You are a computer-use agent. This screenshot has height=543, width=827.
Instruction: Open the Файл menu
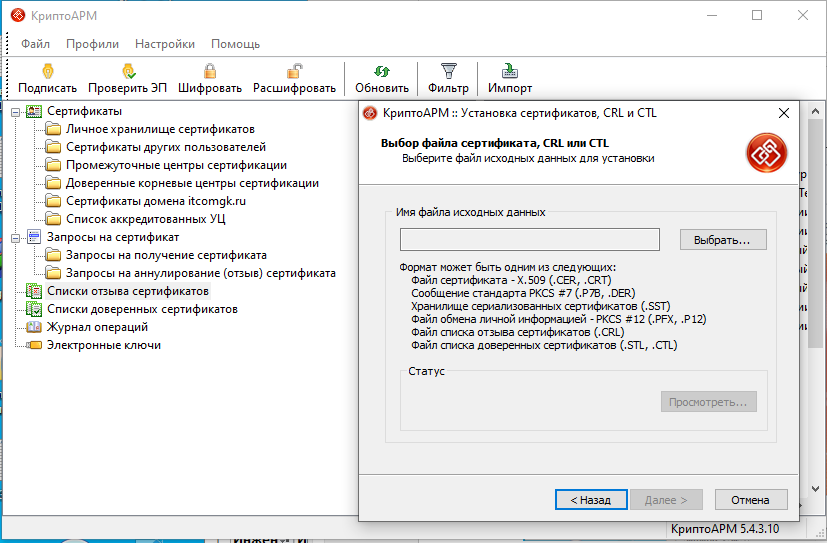(35, 44)
